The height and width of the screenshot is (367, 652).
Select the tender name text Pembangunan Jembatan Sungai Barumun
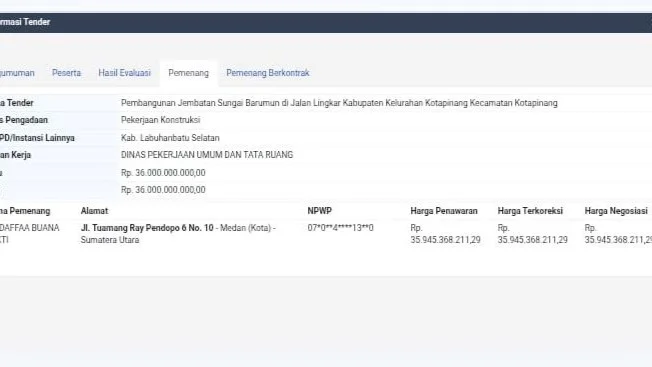click(x=200, y=103)
